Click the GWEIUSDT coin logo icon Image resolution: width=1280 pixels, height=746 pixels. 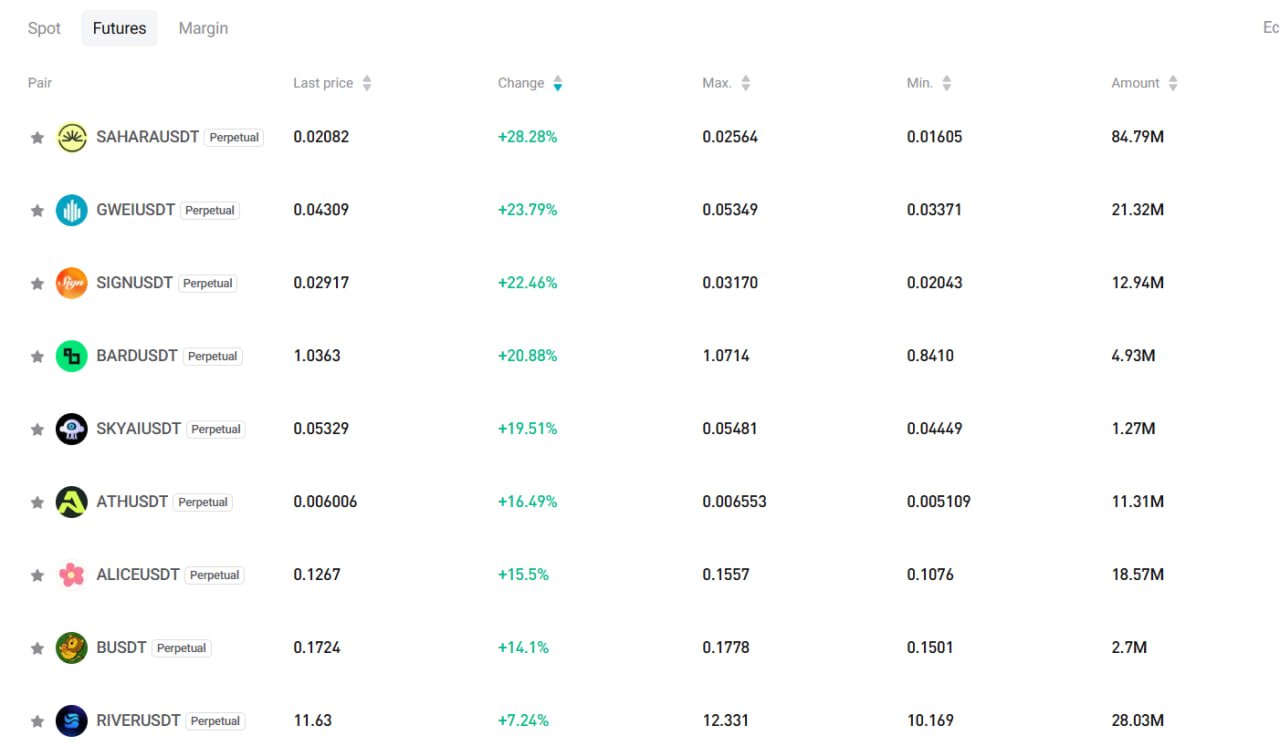(72, 210)
